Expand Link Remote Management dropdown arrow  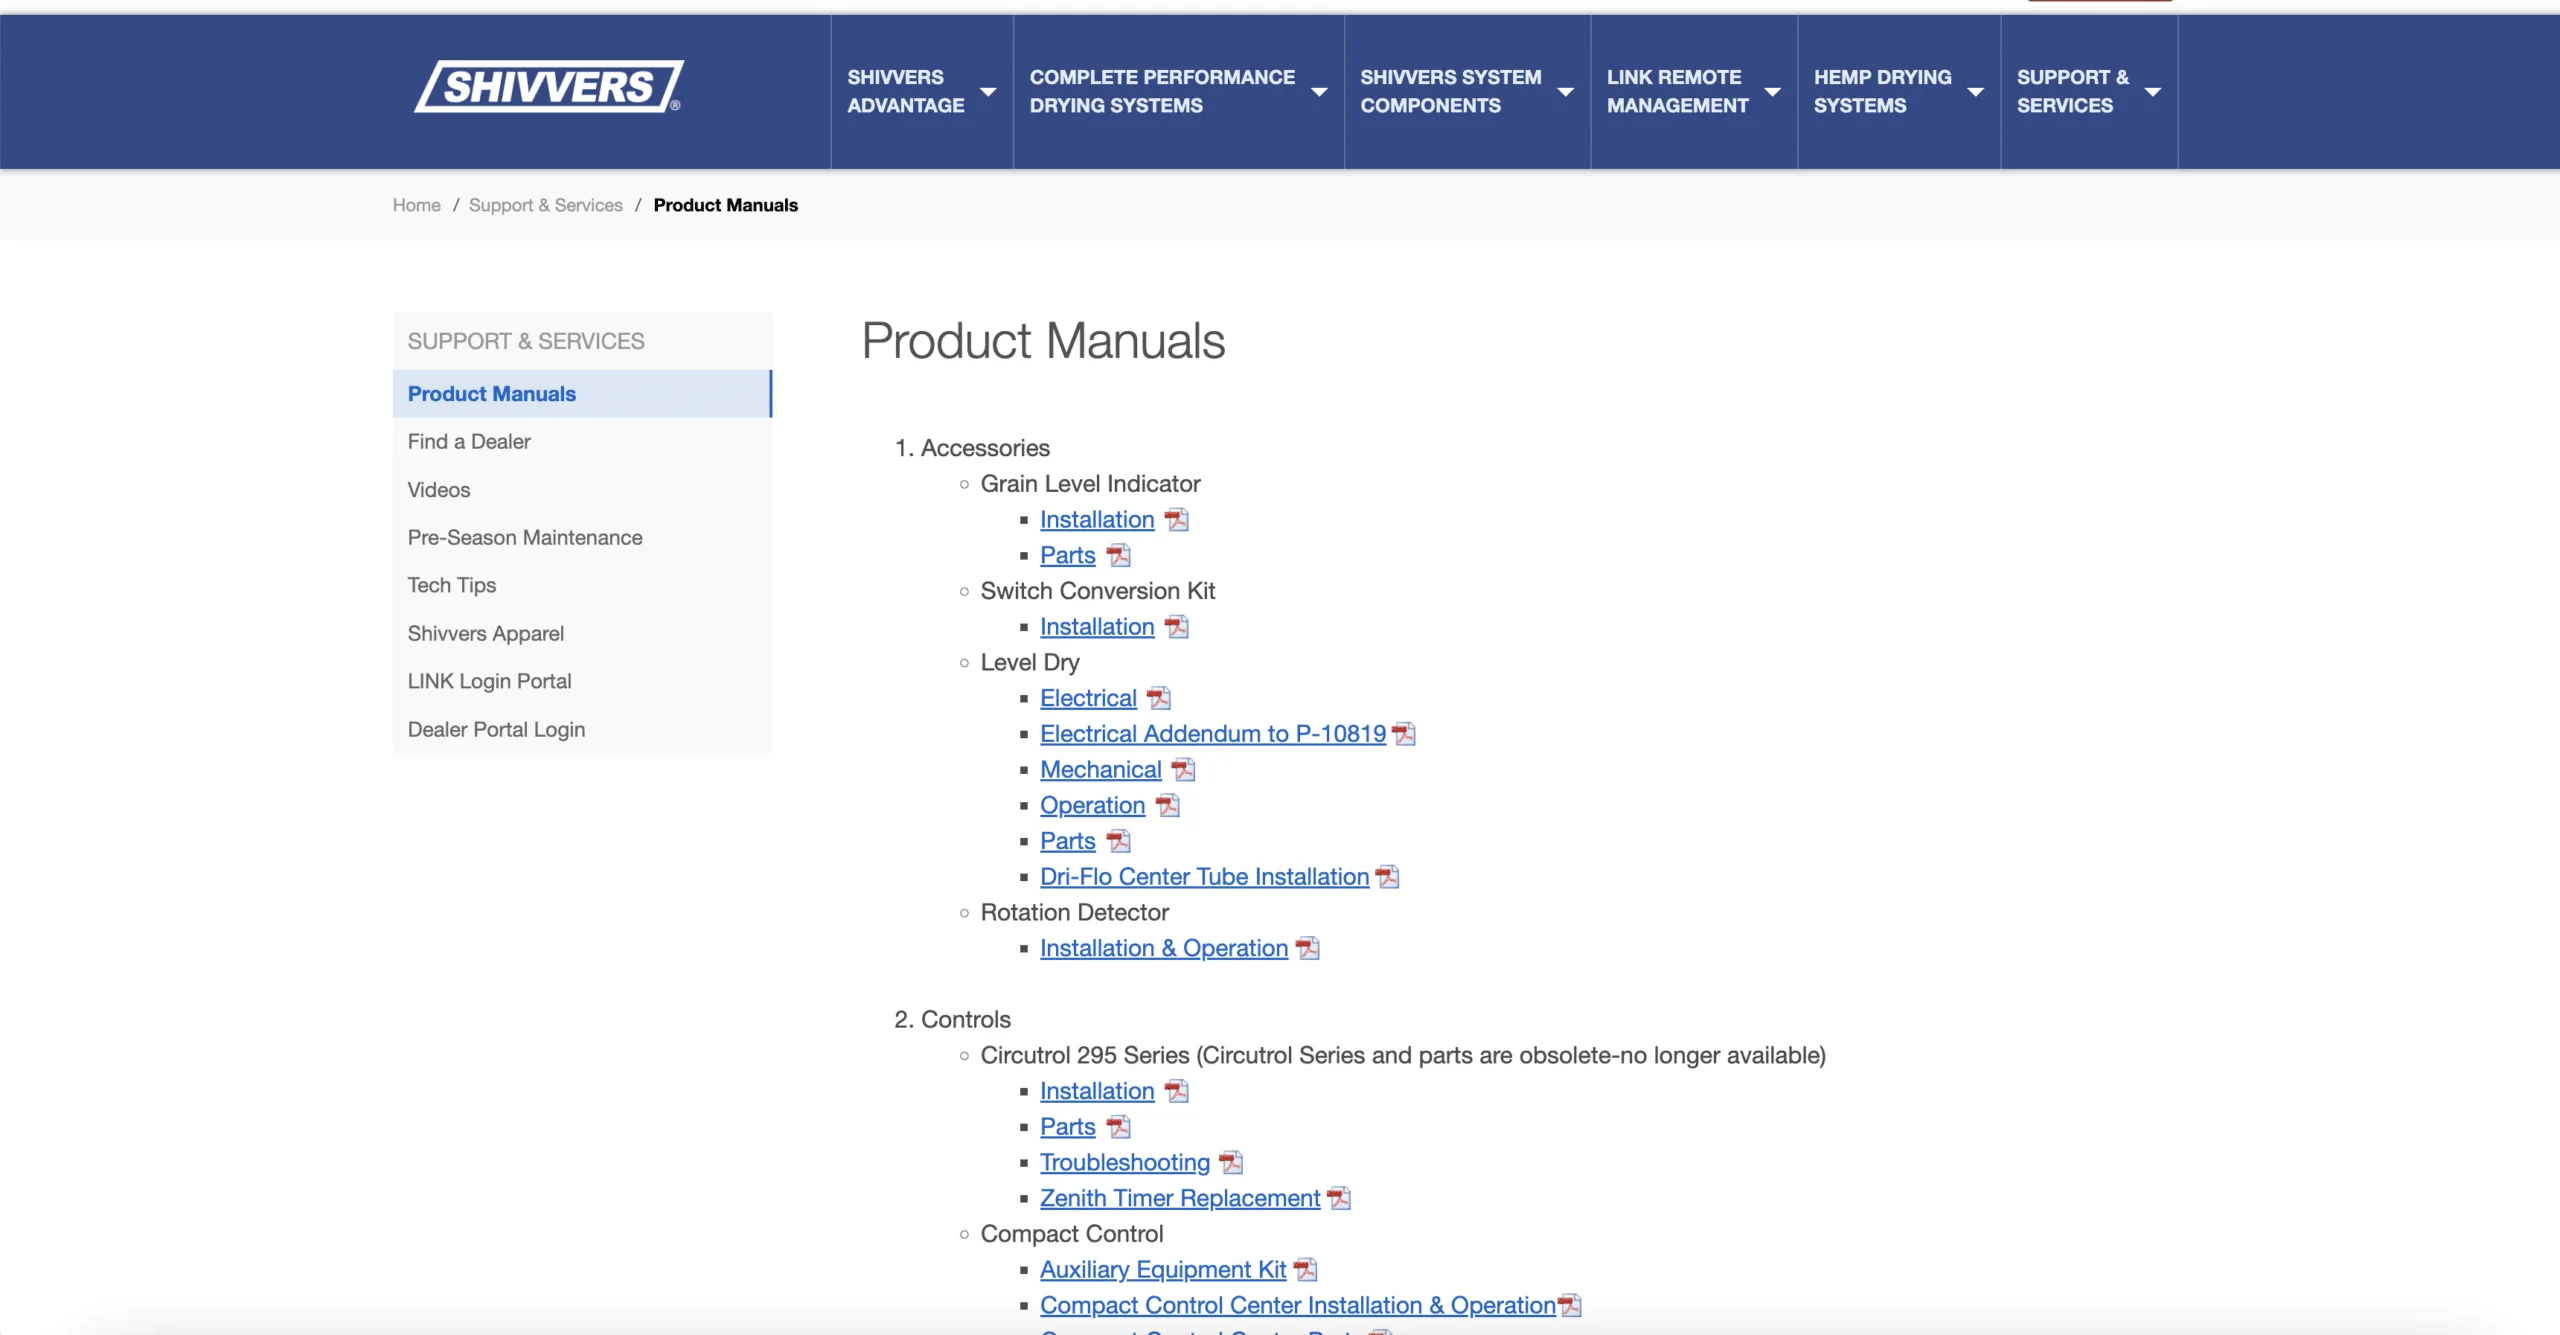(x=1772, y=92)
